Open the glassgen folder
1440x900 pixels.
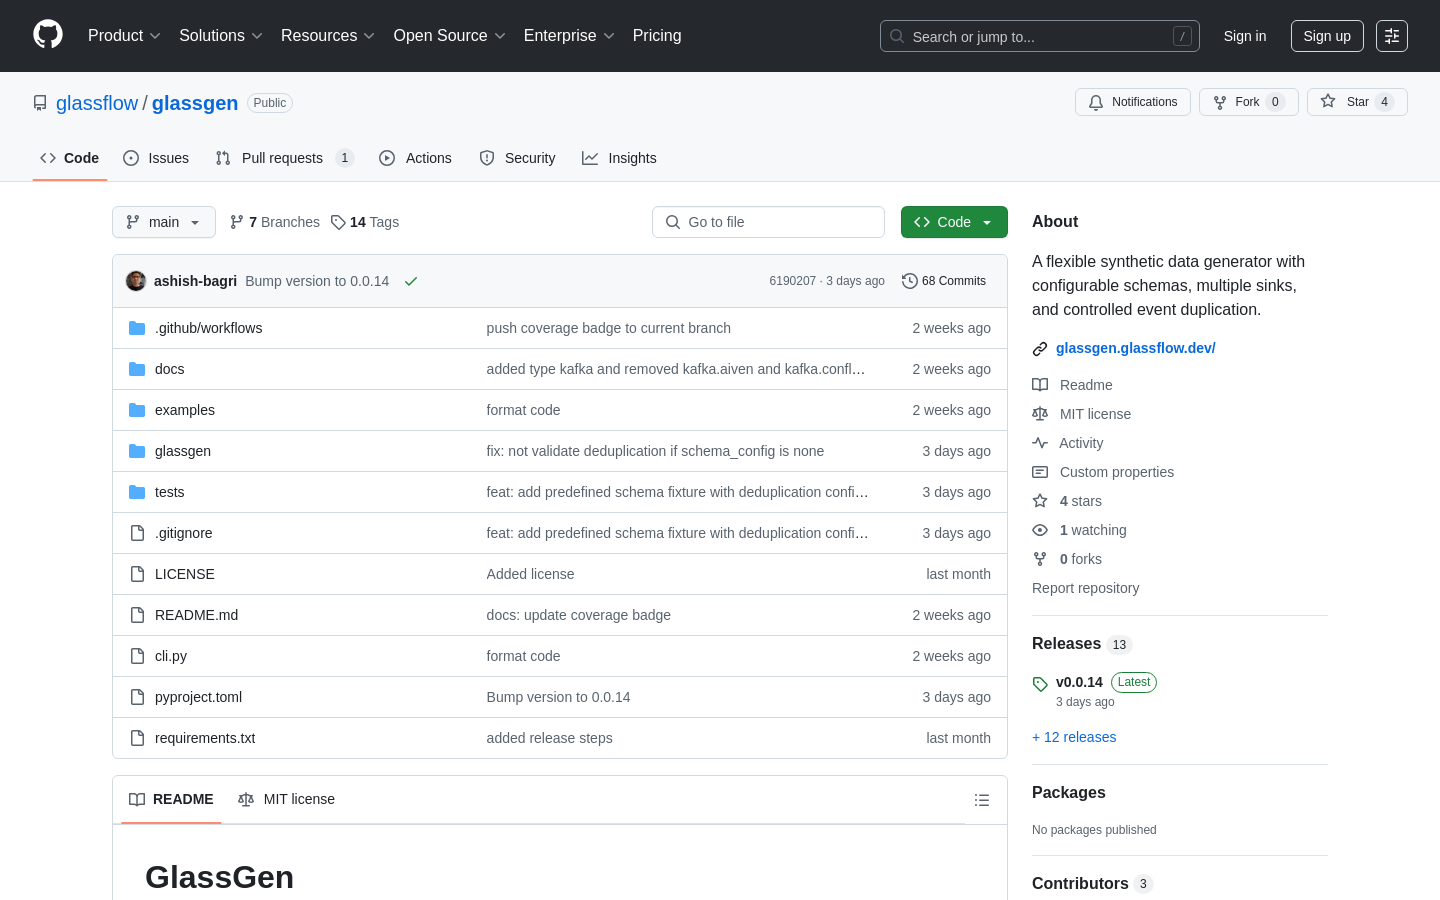click(183, 451)
